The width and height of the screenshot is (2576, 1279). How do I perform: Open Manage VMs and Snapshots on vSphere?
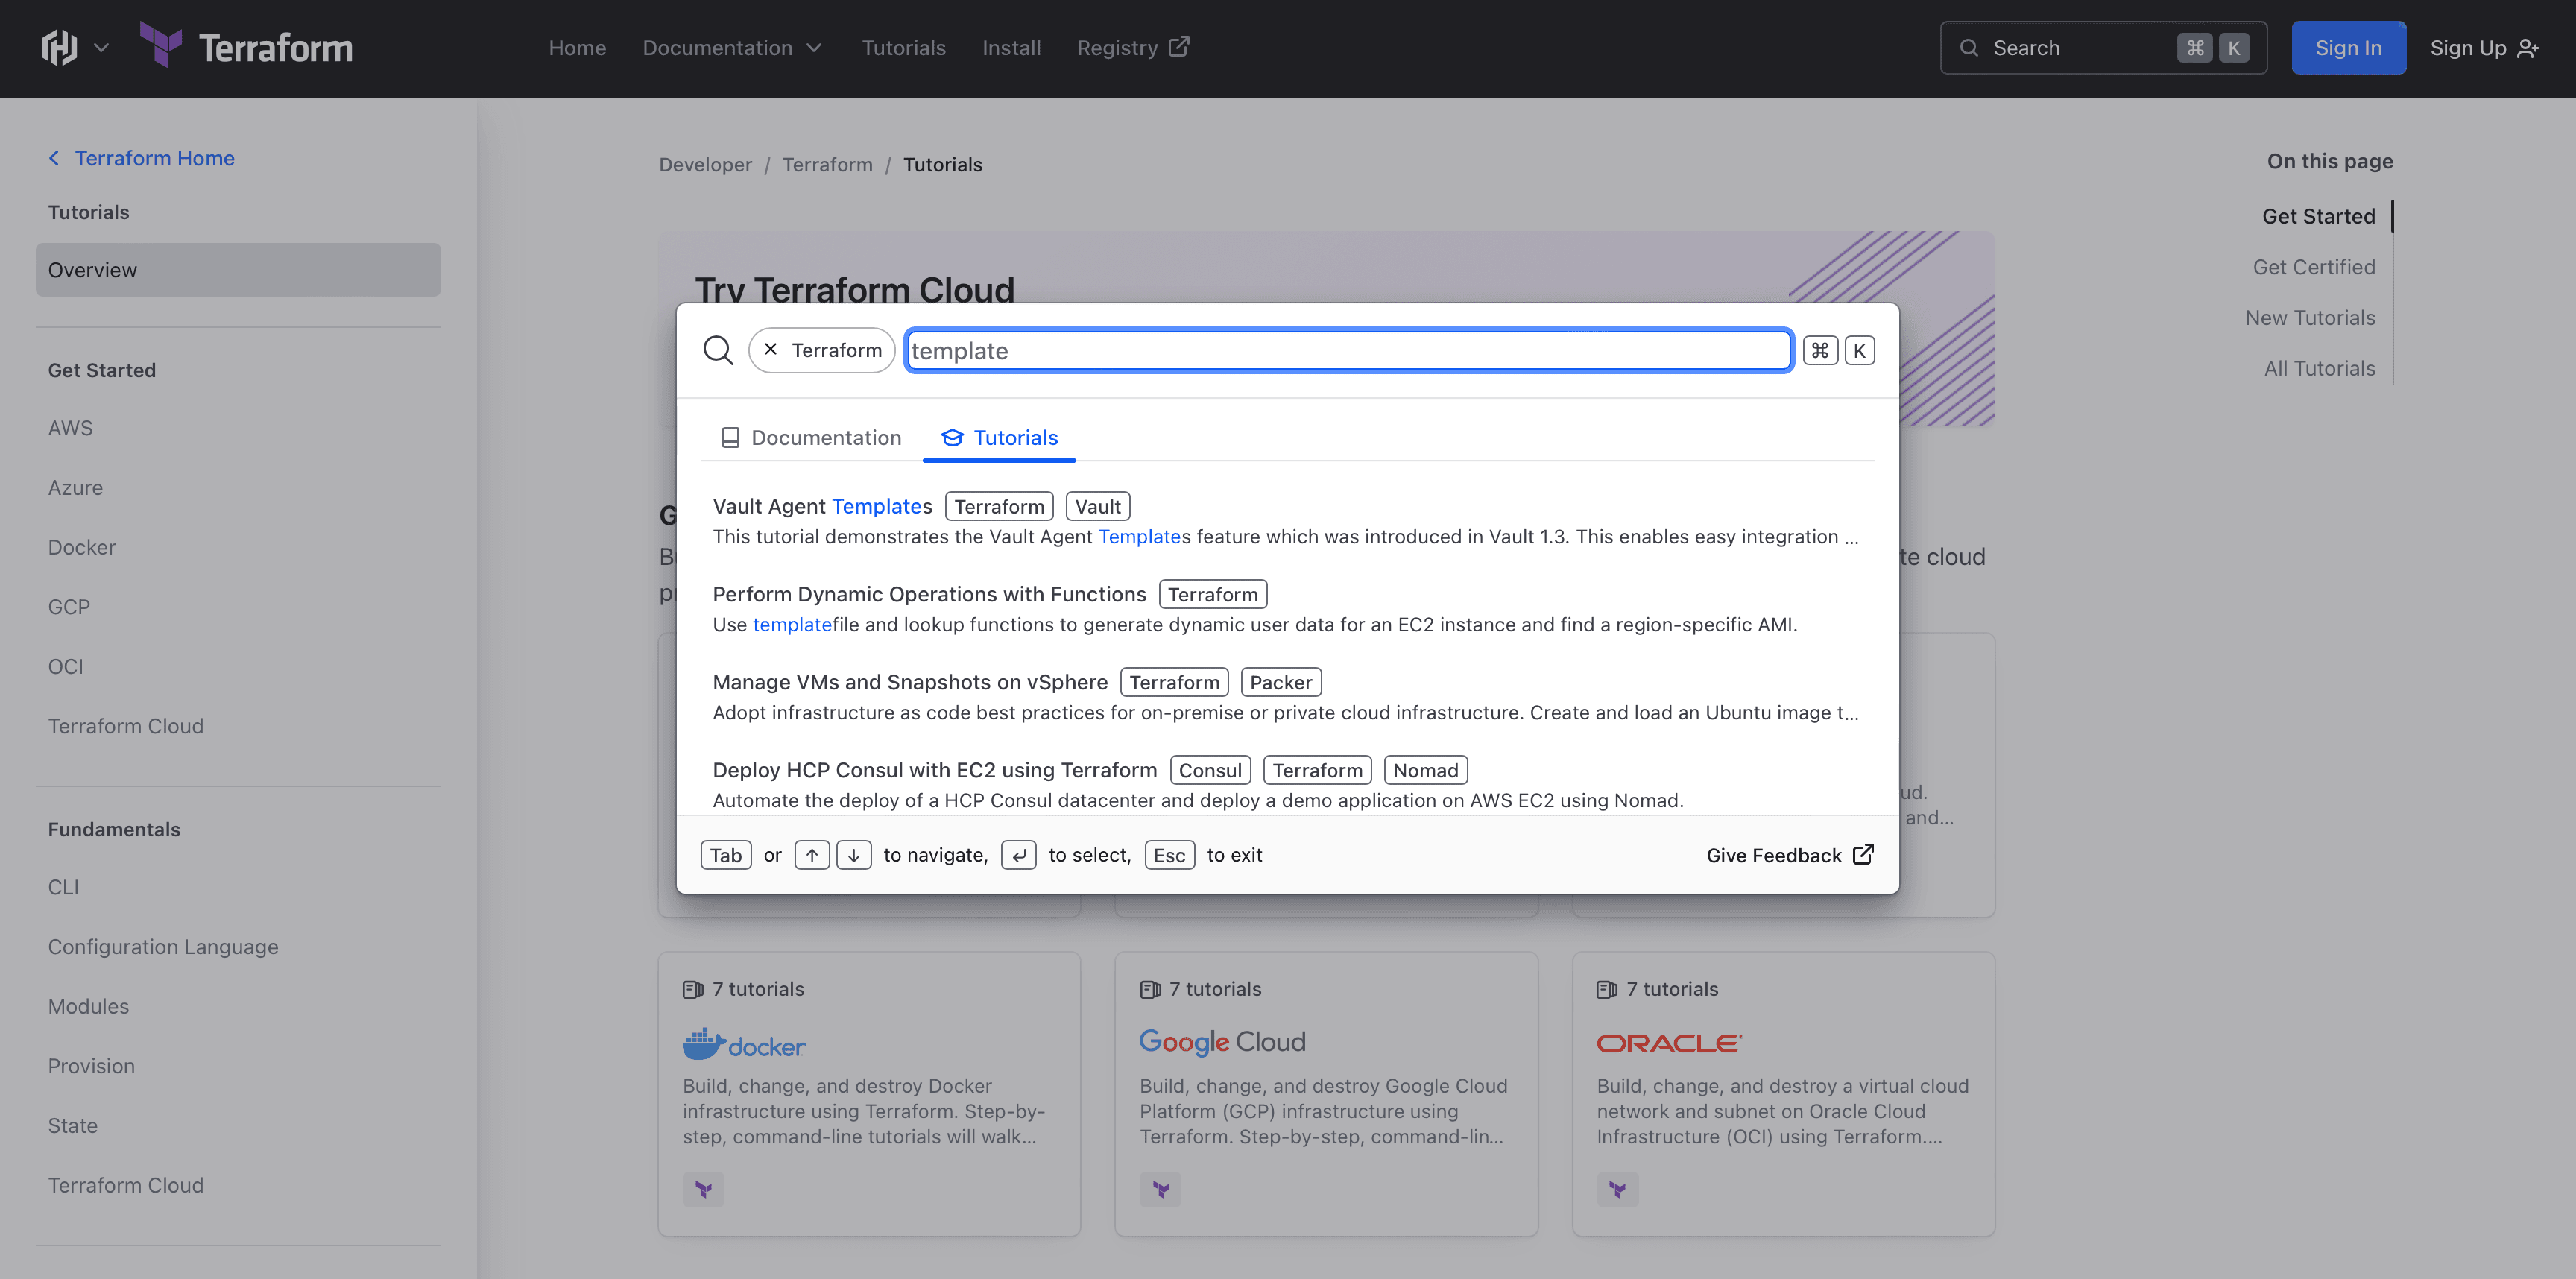[909, 682]
